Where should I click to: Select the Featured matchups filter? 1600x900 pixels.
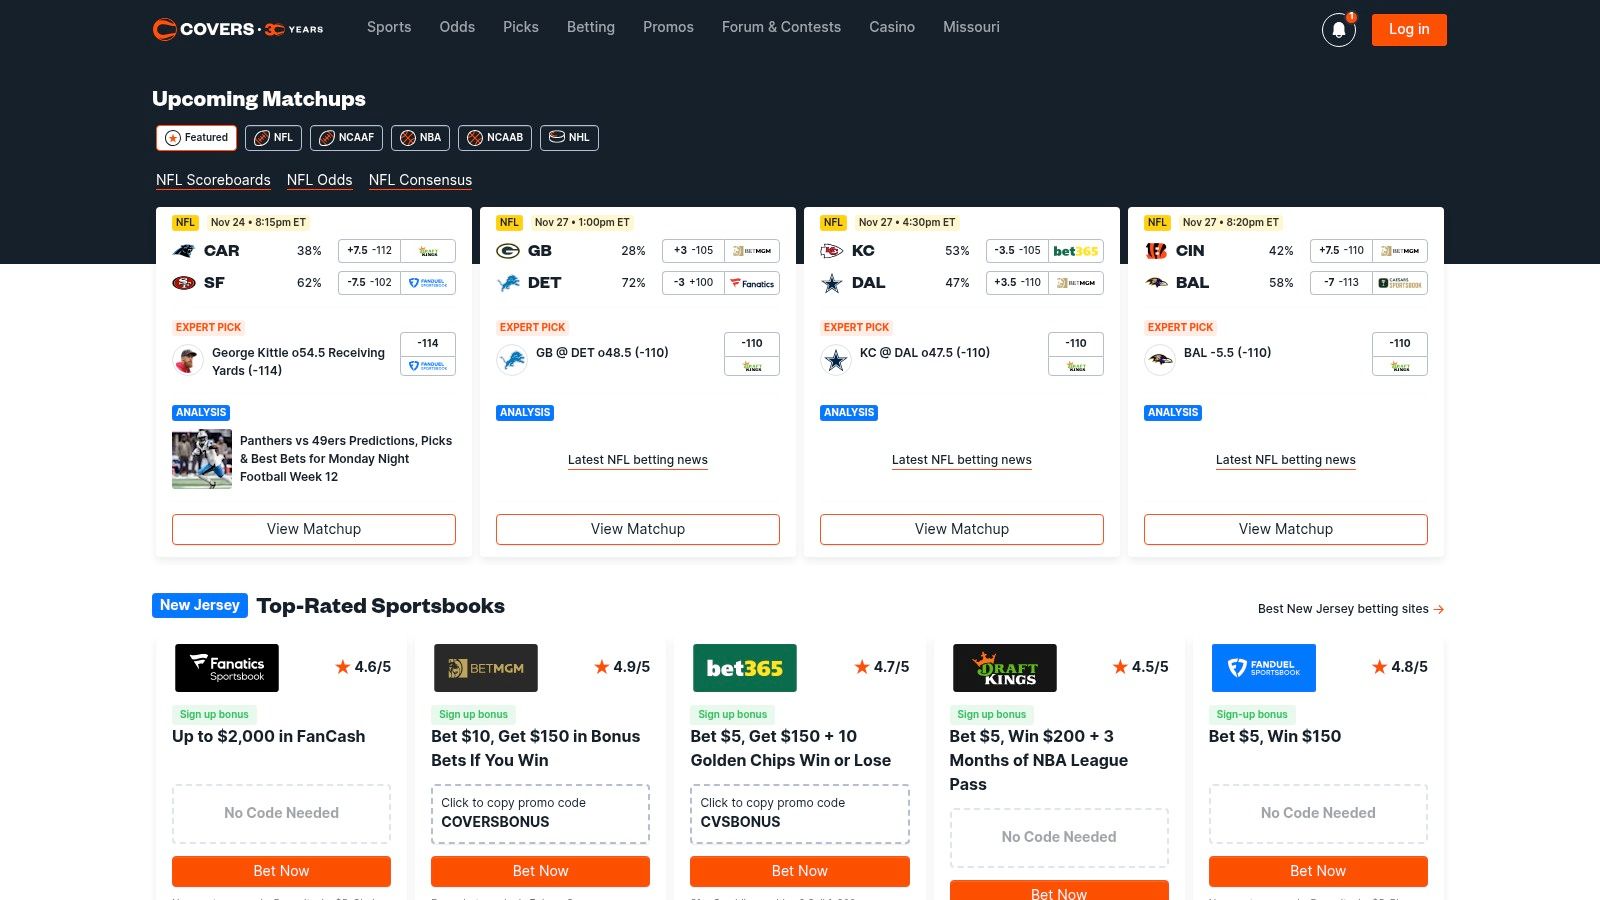196,138
